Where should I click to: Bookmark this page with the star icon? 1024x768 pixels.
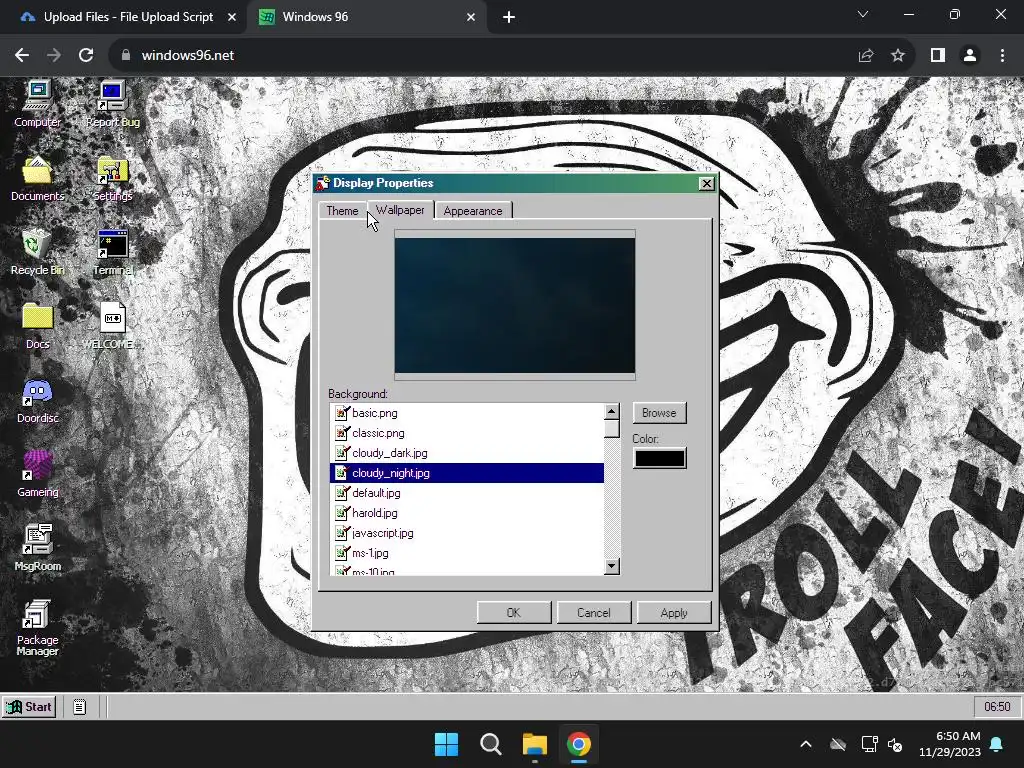(x=898, y=56)
